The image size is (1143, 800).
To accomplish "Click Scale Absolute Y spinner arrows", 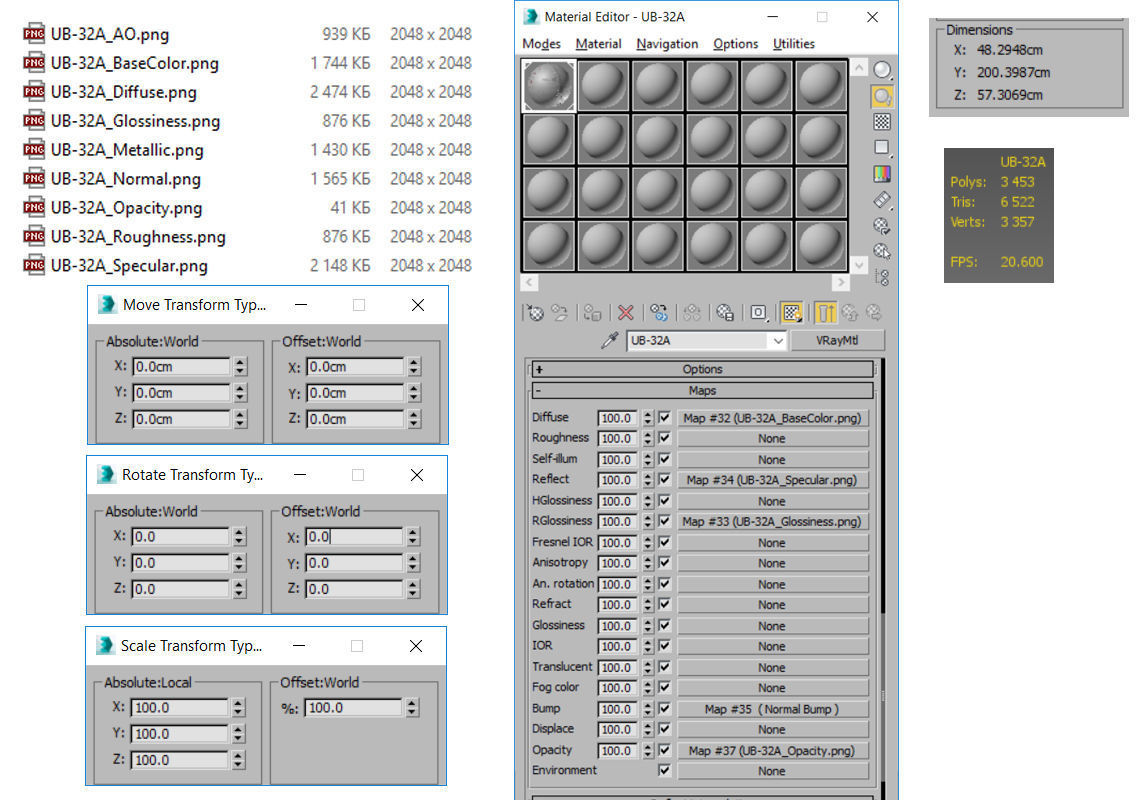I will 238,734.
